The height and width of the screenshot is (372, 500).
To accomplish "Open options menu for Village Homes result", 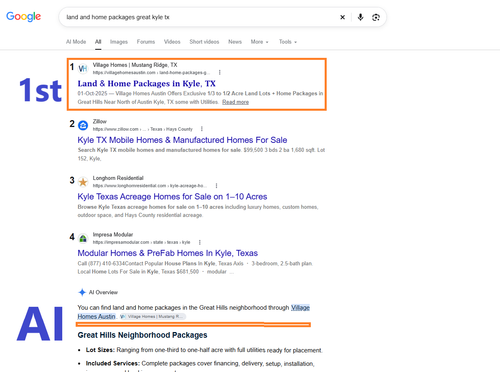I will [x=219, y=73].
